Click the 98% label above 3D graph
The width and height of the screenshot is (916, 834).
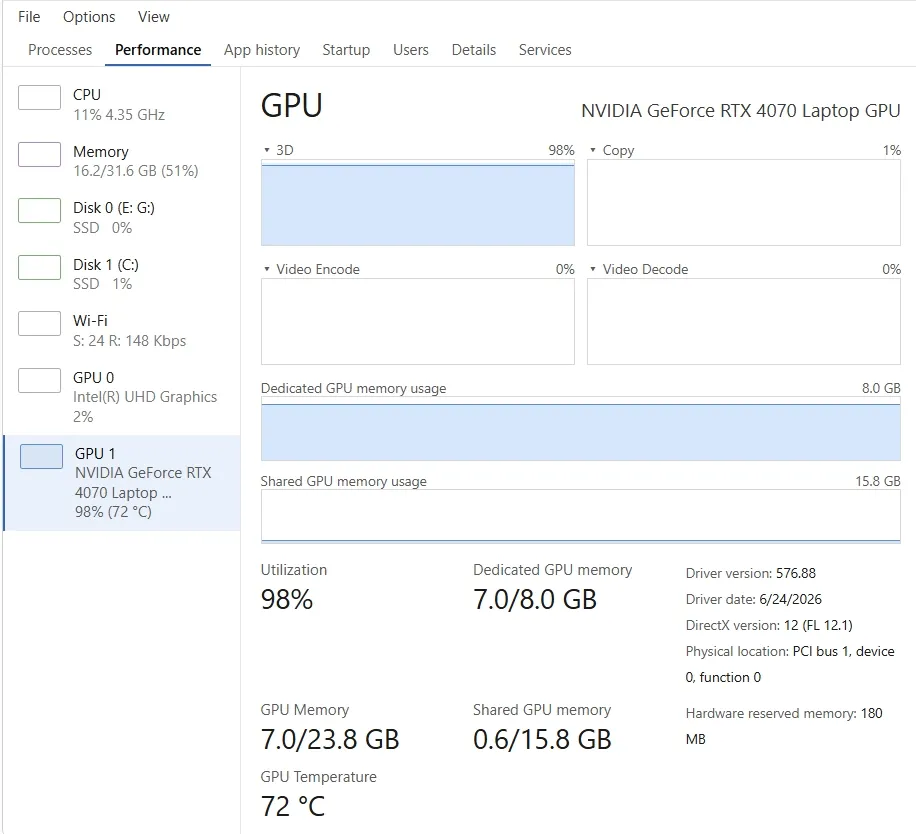coord(561,150)
